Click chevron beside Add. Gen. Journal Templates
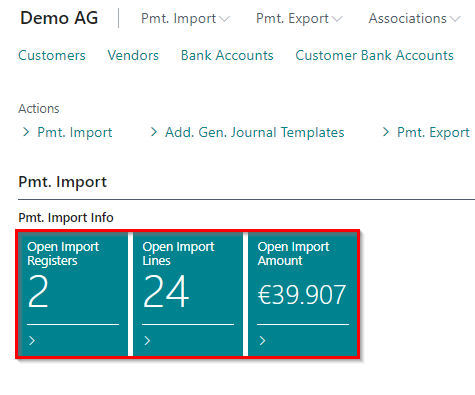The image size is (475, 395). (x=154, y=132)
